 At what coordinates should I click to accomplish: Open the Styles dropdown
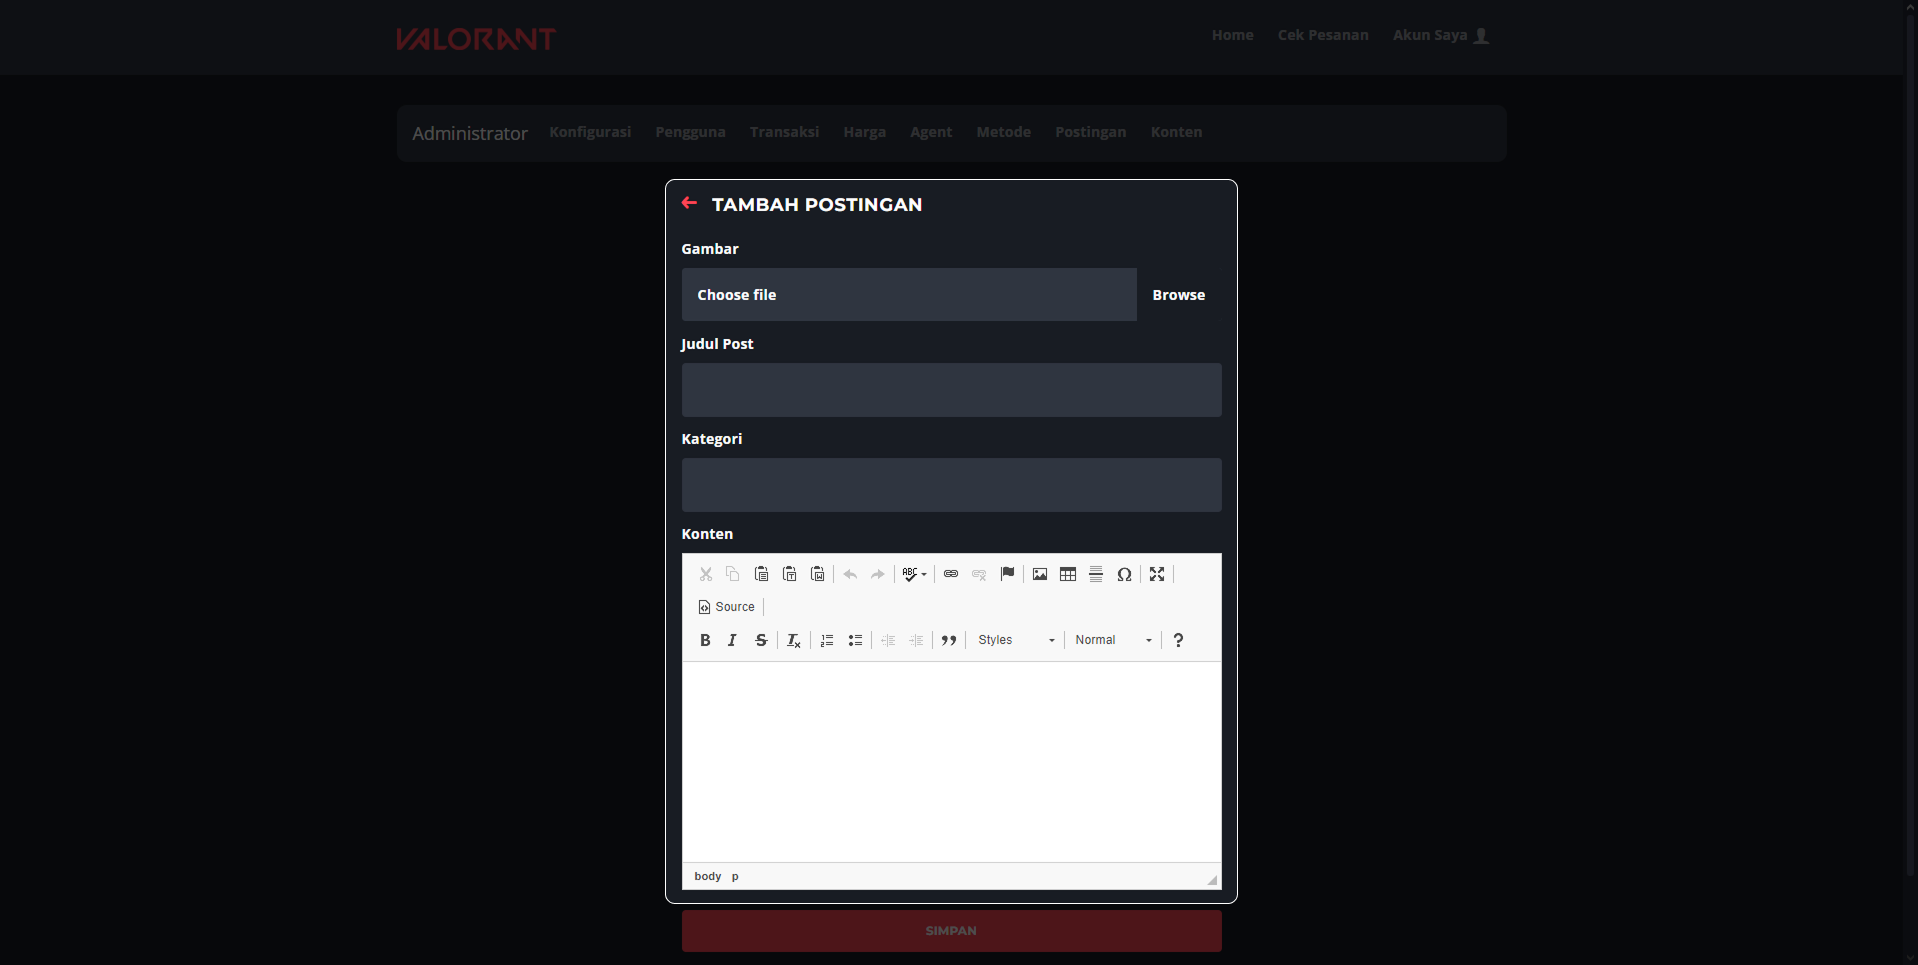(1016, 640)
